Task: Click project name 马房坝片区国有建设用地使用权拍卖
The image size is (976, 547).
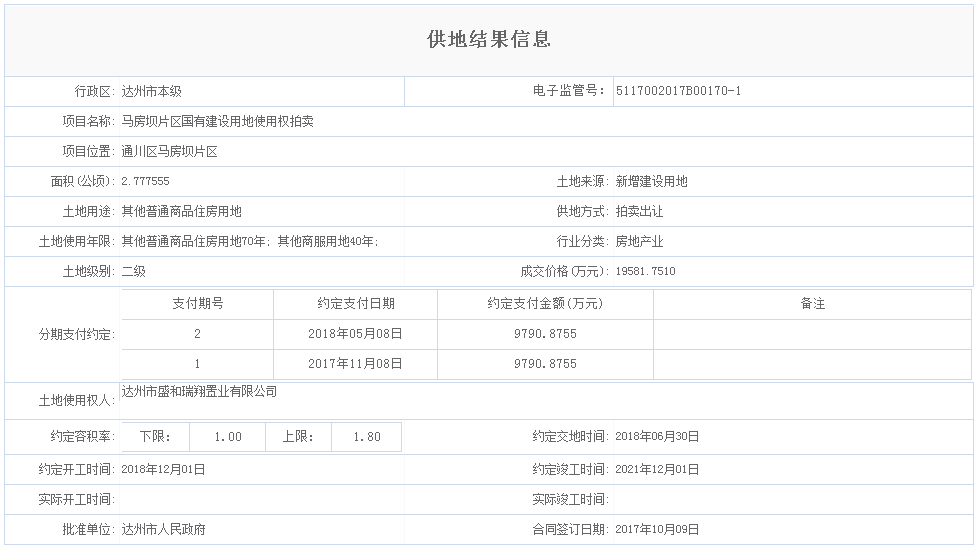Action: [x=217, y=121]
